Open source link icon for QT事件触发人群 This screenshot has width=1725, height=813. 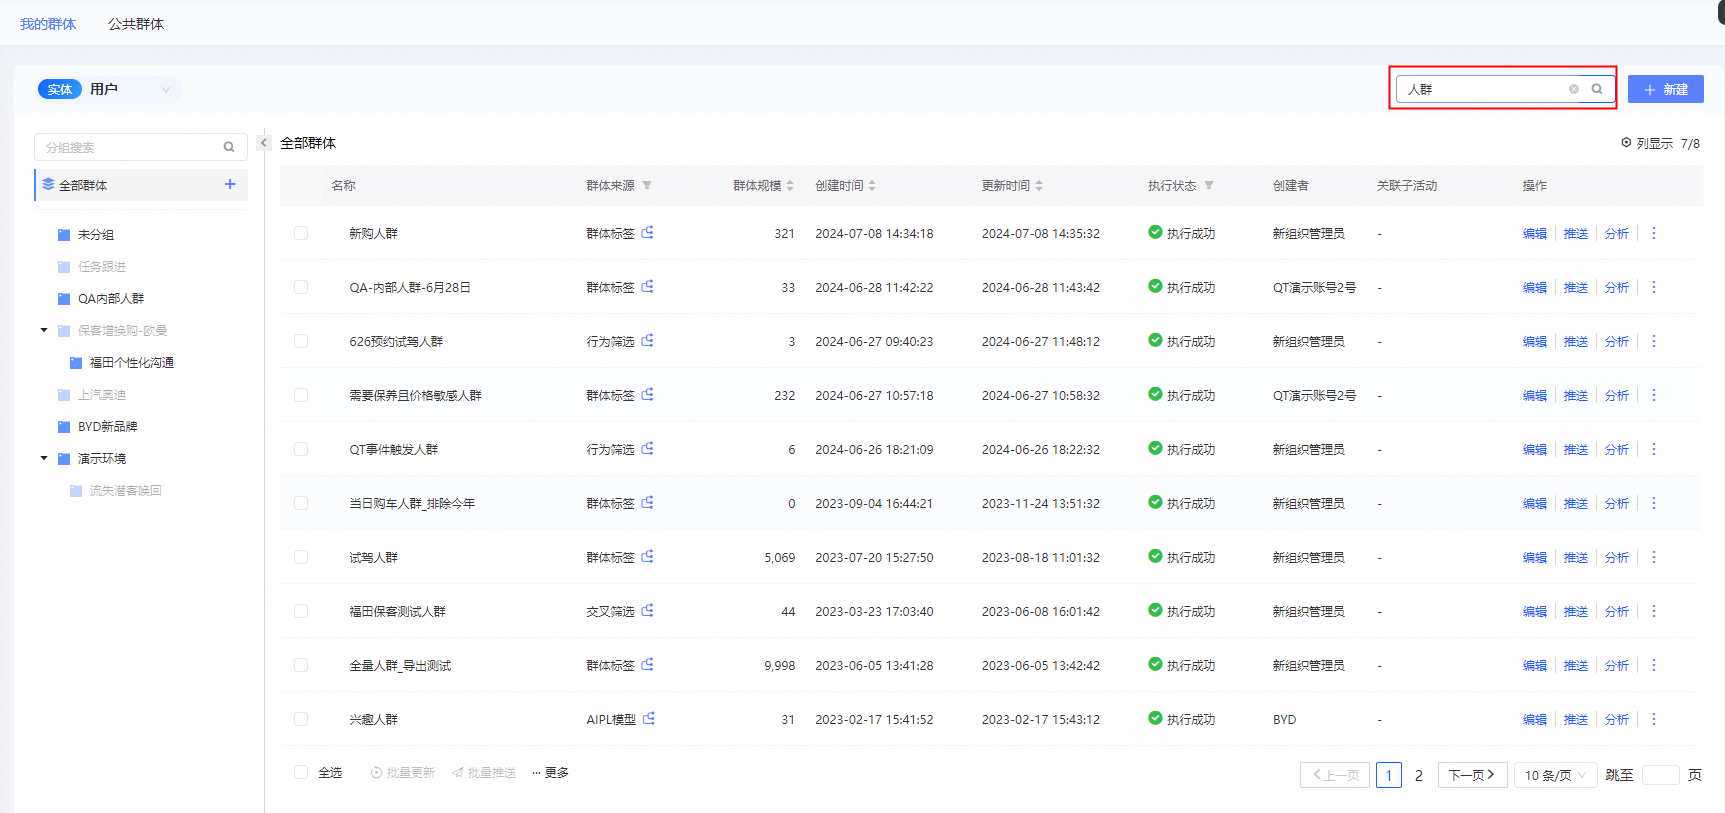(x=648, y=448)
